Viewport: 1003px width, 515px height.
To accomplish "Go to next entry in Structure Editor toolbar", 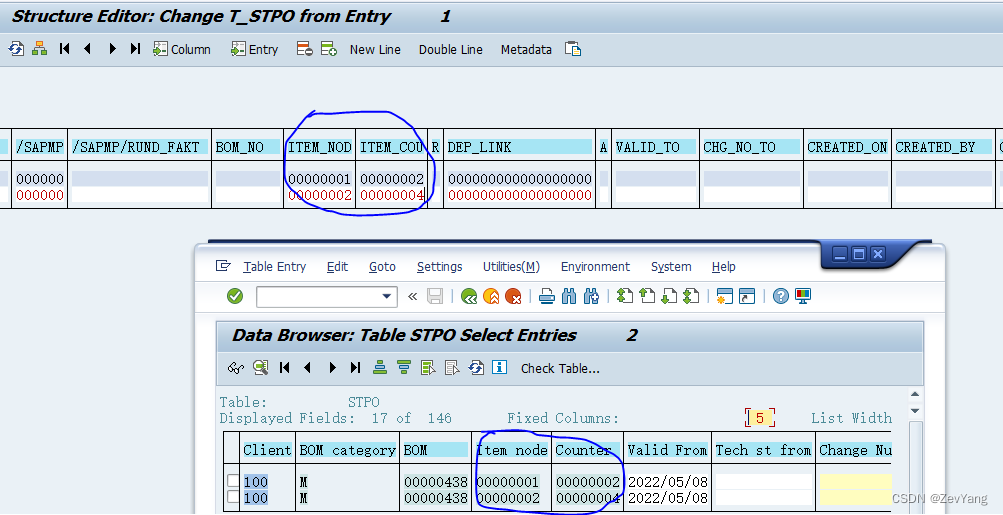I will click(x=112, y=49).
